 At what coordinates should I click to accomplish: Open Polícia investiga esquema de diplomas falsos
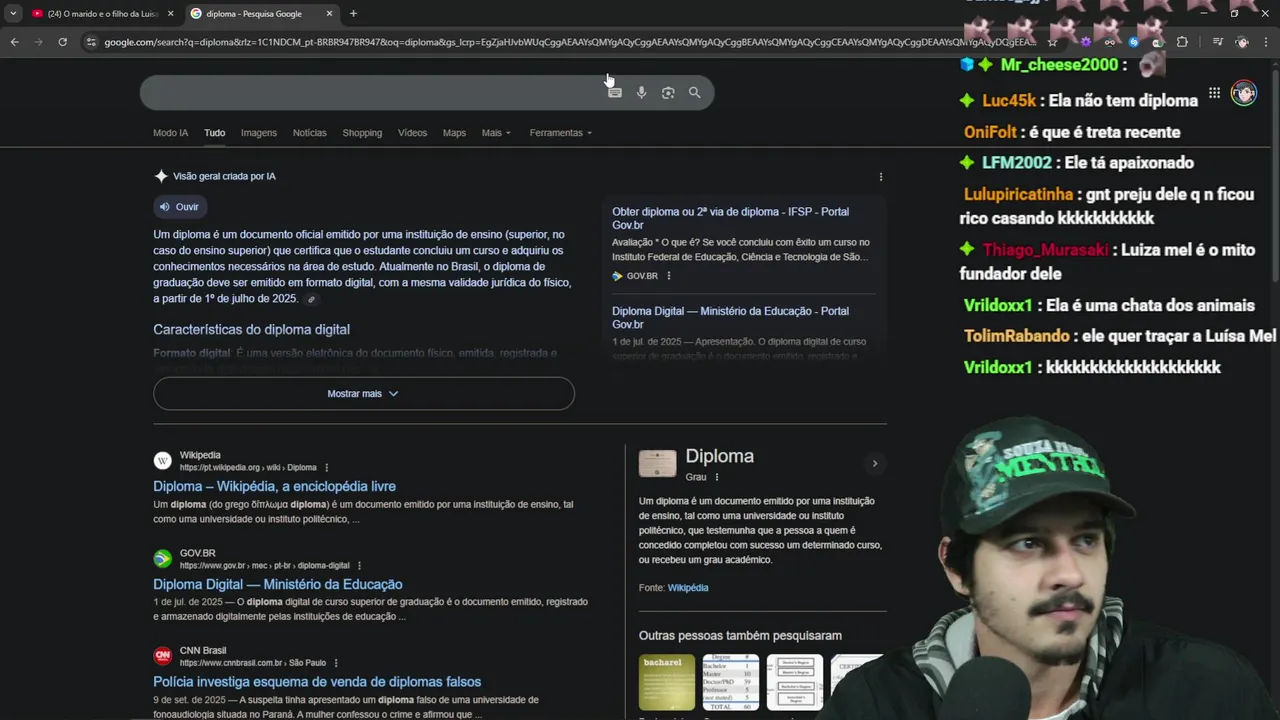(x=317, y=682)
